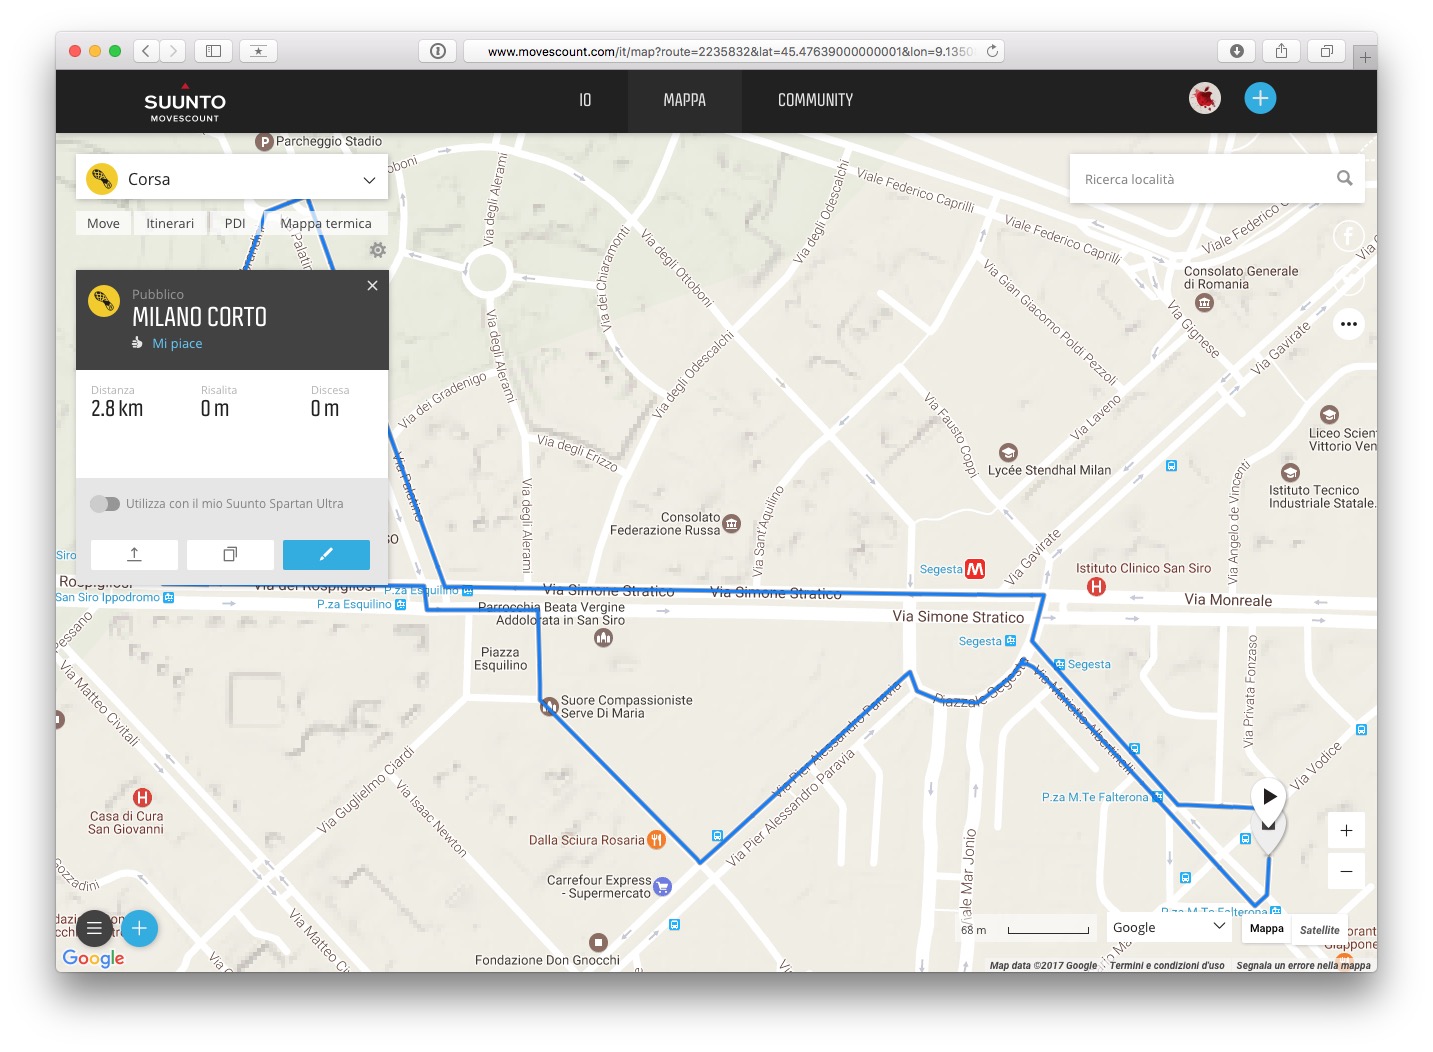This screenshot has height=1052, width=1433.
Task: Select the San Siro Ippodromo stop icon
Action: pyautogui.click(x=168, y=598)
